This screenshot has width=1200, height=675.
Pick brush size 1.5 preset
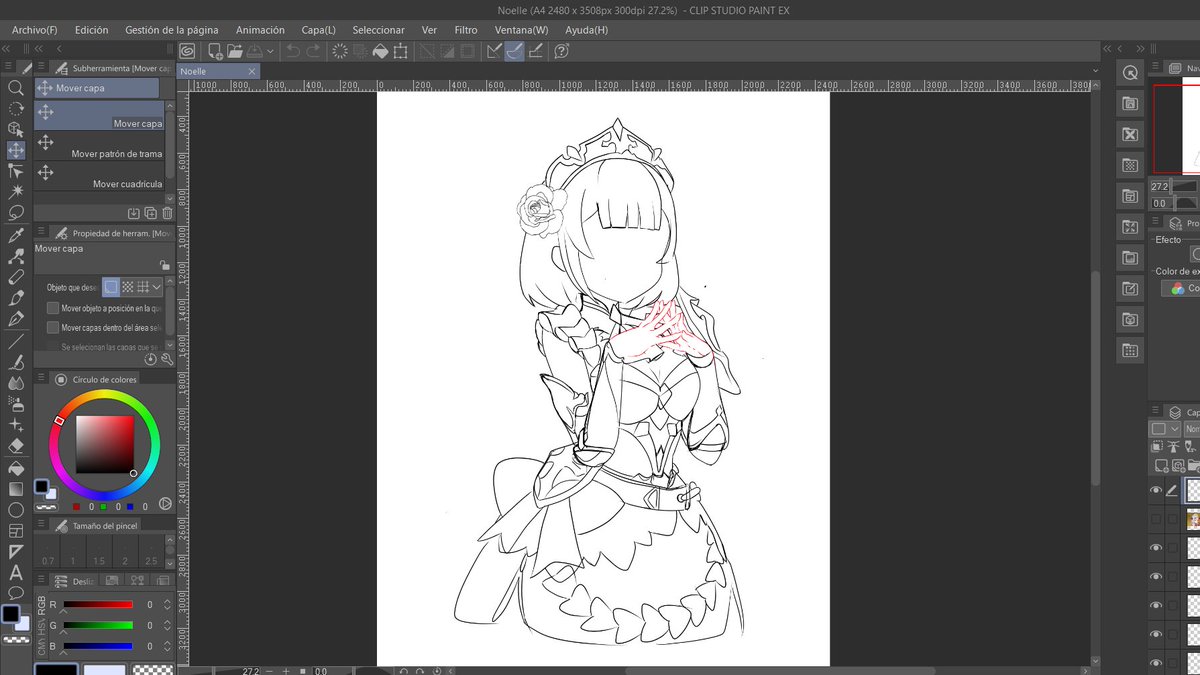[99, 551]
